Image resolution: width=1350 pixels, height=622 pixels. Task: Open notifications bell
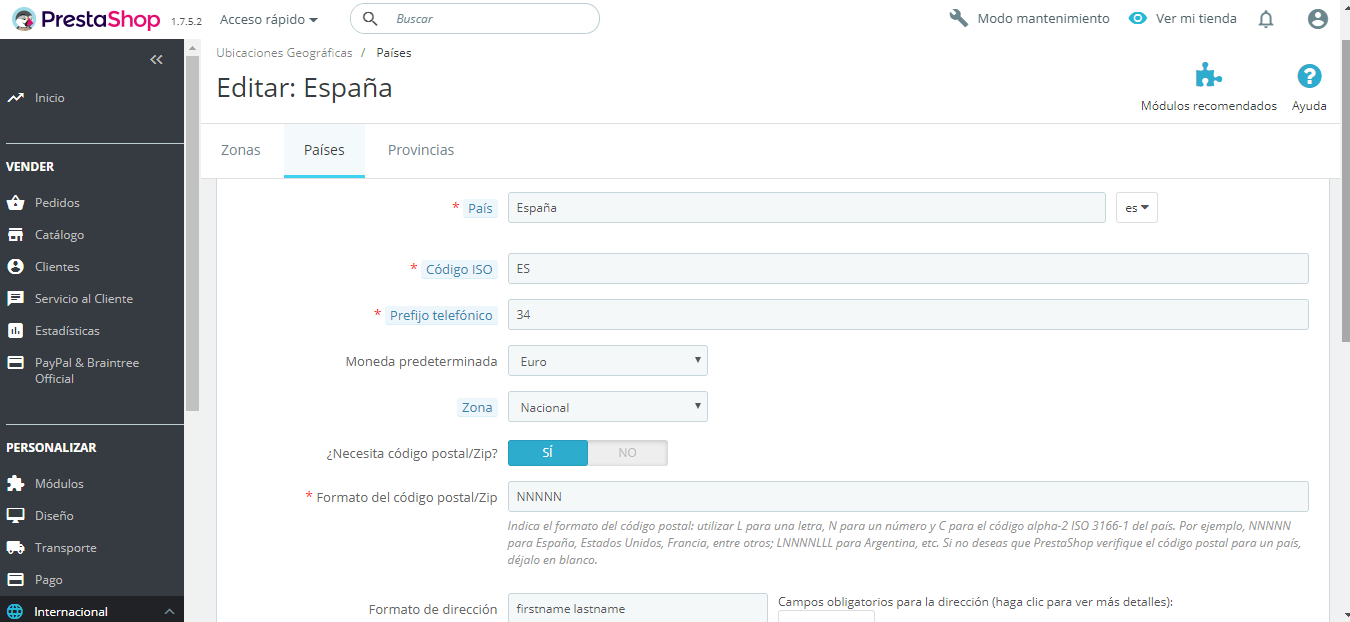(x=1266, y=19)
